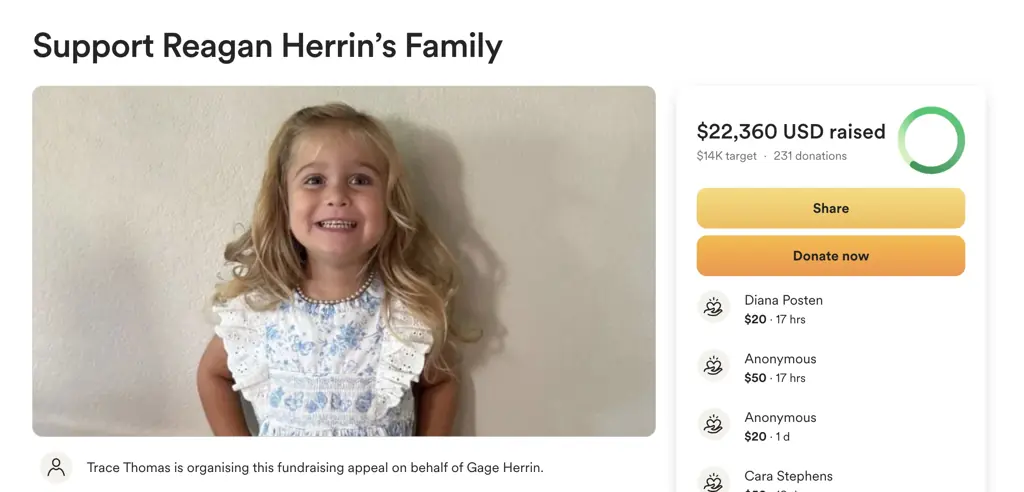Open the main fundraiser photo
Image resolution: width=1024 pixels, height=492 pixels.
tap(344, 260)
